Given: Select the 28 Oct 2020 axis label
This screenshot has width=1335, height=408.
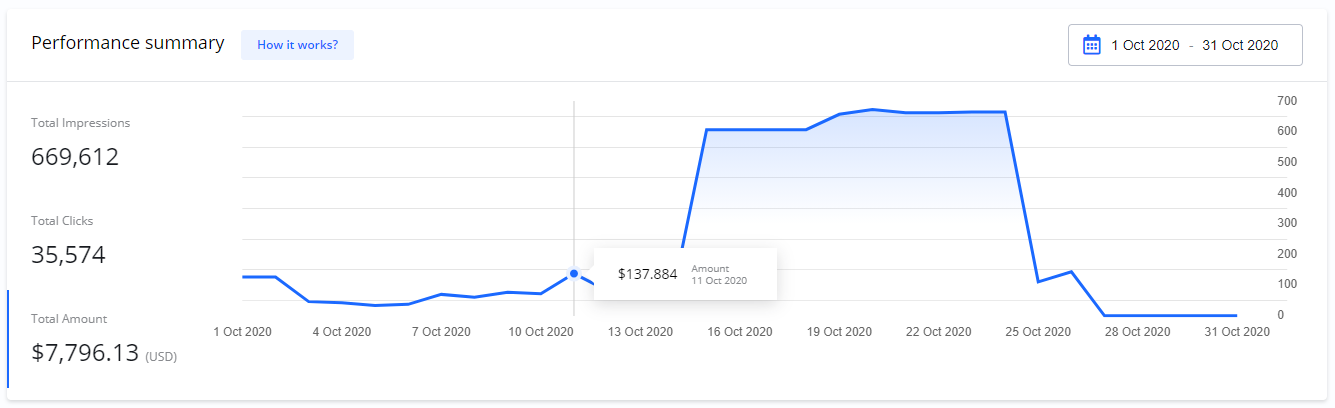Looking at the screenshot, I should tap(1137, 332).
